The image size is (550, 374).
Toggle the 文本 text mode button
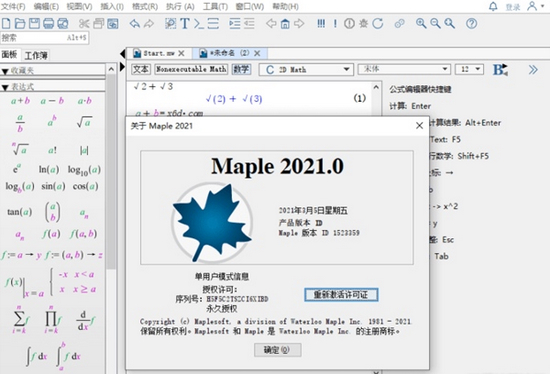(141, 69)
